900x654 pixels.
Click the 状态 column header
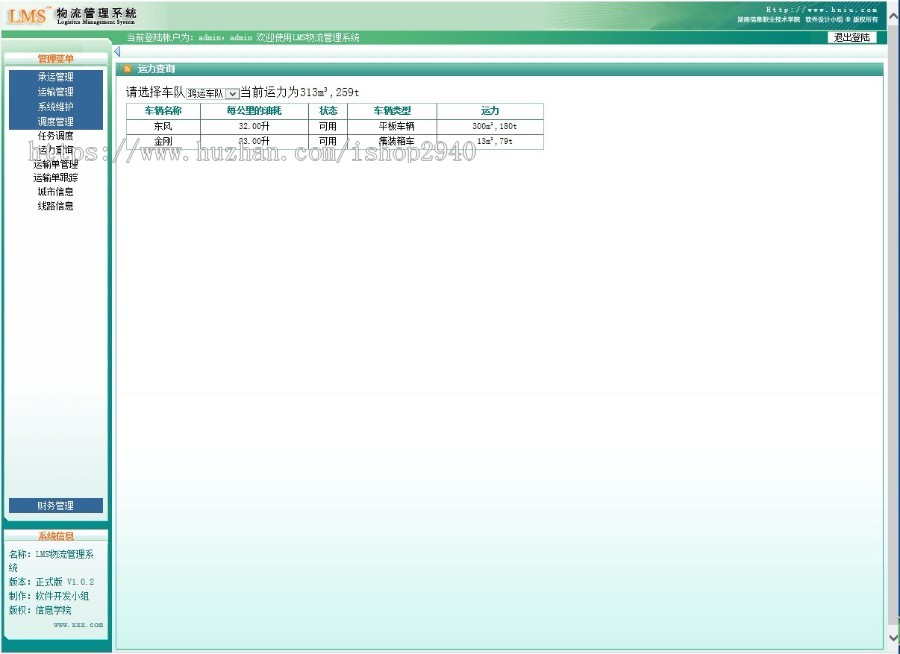pos(328,111)
